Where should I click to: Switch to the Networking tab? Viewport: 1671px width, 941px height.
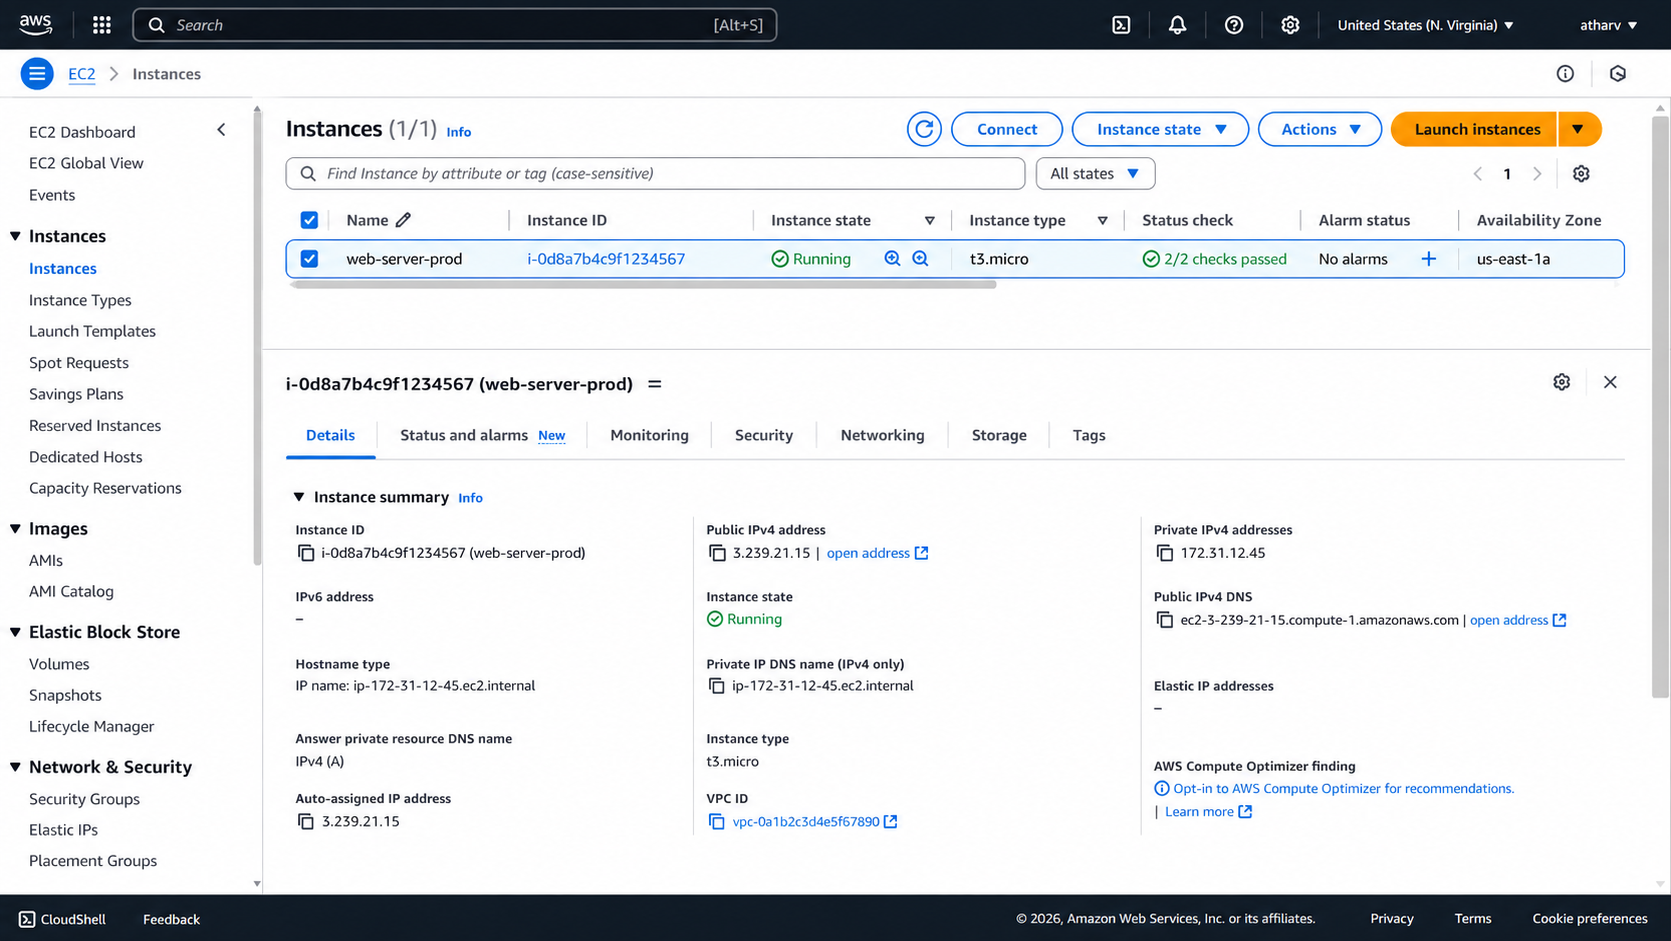coord(882,435)
